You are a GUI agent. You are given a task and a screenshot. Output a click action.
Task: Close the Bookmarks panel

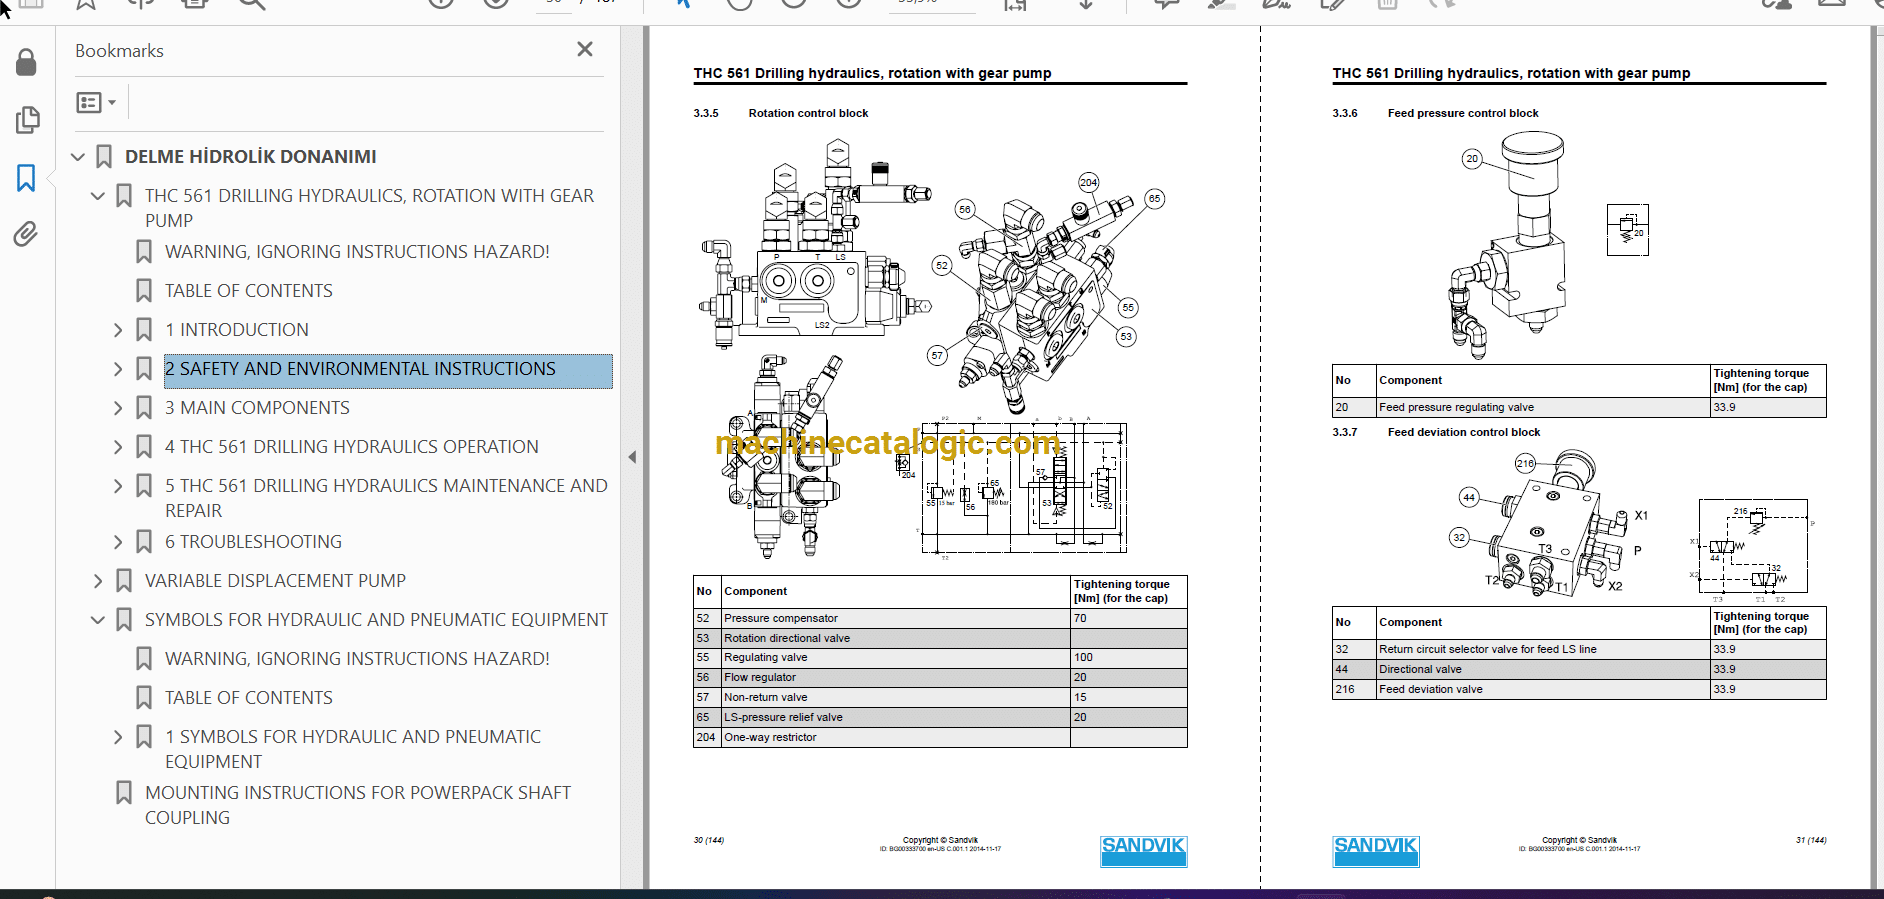(x=585, y=49)
